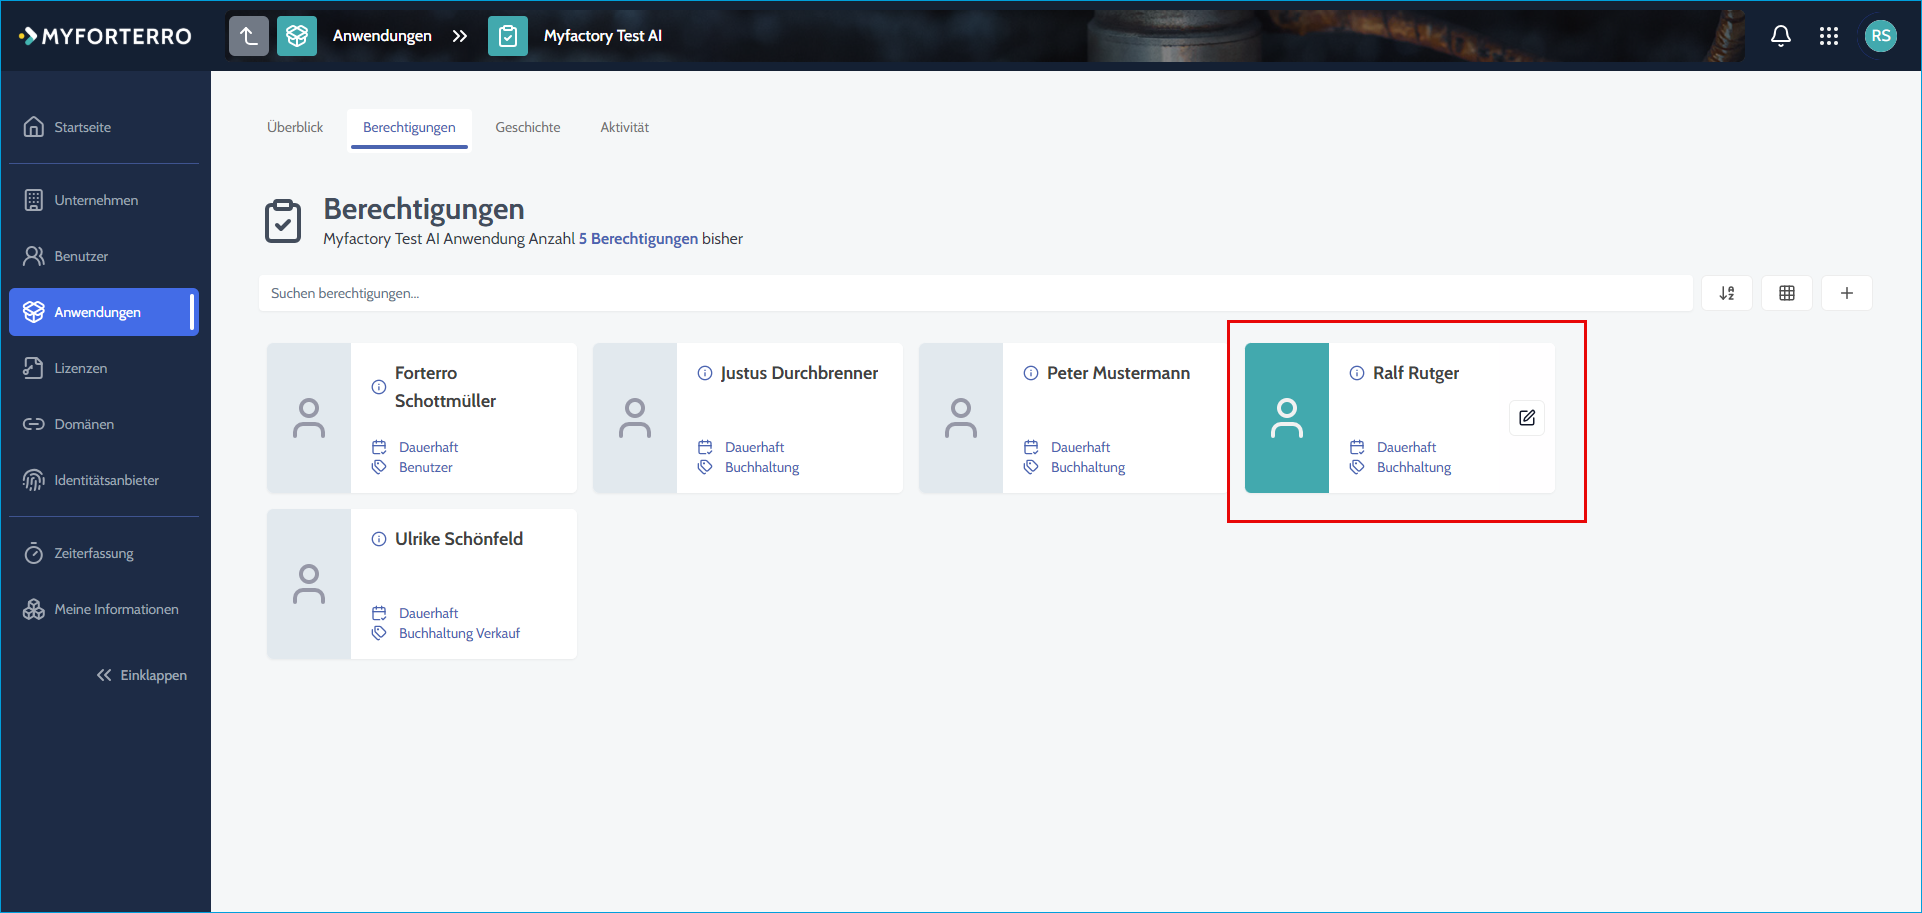Switch to table view icon

click(1787, 293)
